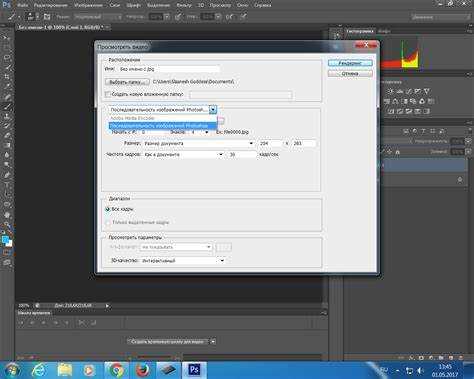Select the Hand tool
The height and width of the screenshot is (379, 474).
point(7,215)
